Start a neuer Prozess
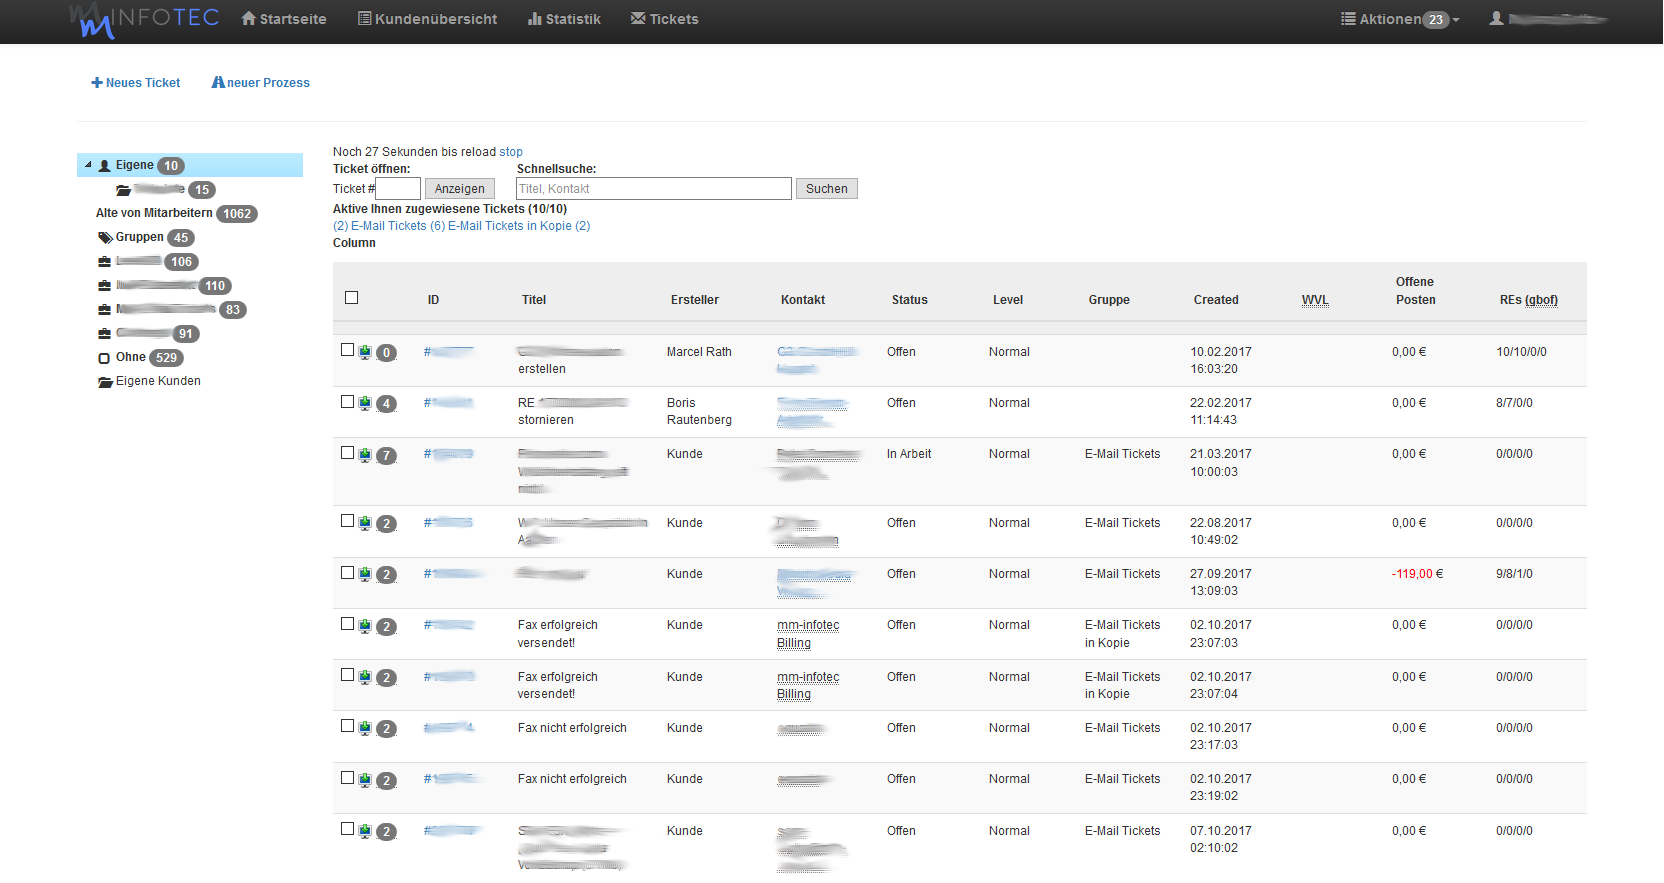1664x883 pixels. pos(260,83)
